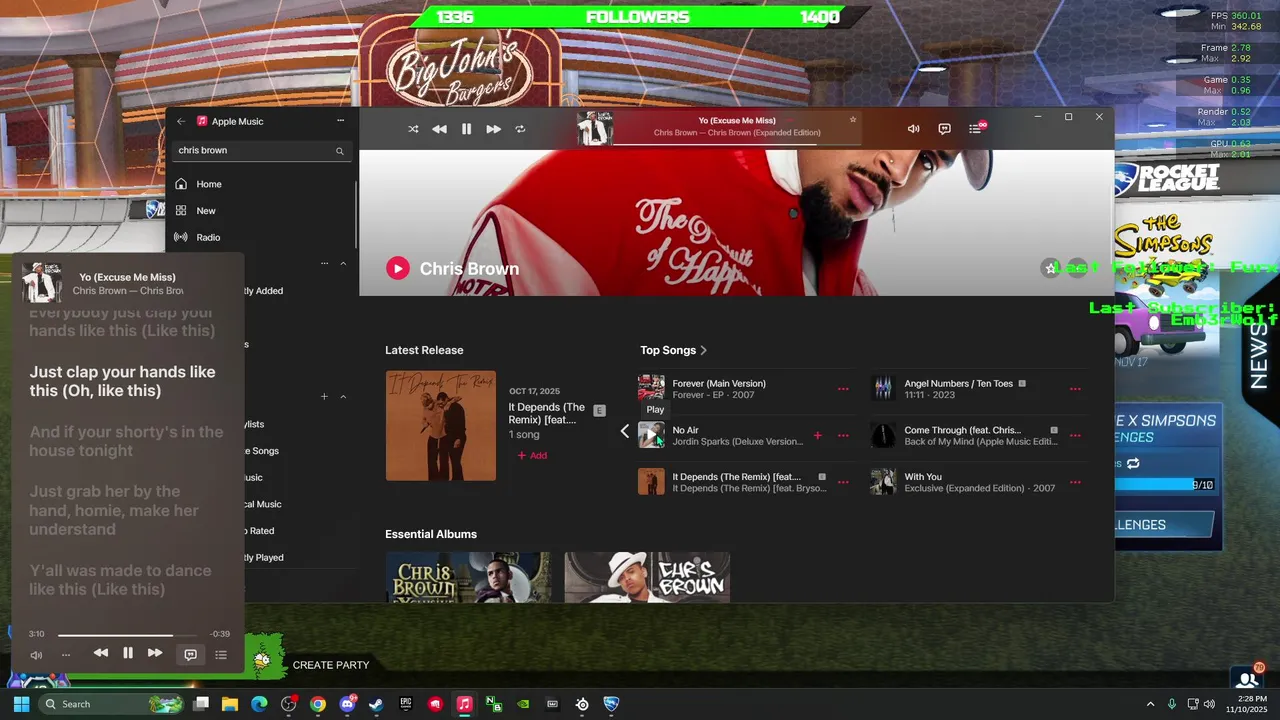This screenshot has height=720, width=1280.
Task: Open File Explorer from the taskbar
Action: [x=230, y=704]
